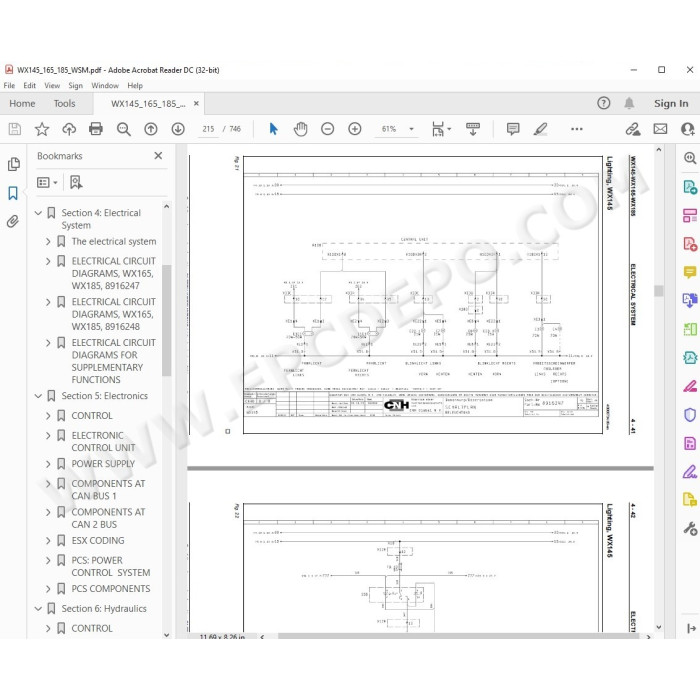Open COMPONENTS AT CAN 2 BUS bookmark

pyautogui.click(x=108, y=518)
